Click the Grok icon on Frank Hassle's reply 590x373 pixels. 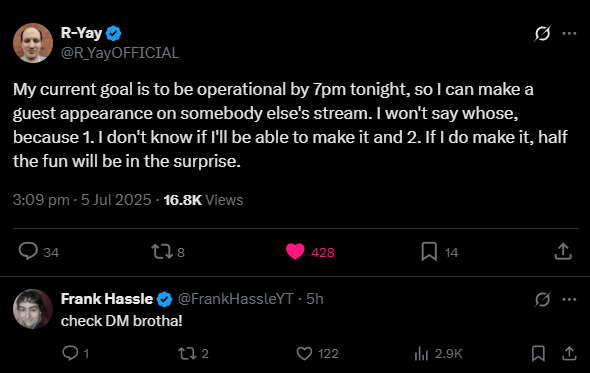(x=542, y=300)
